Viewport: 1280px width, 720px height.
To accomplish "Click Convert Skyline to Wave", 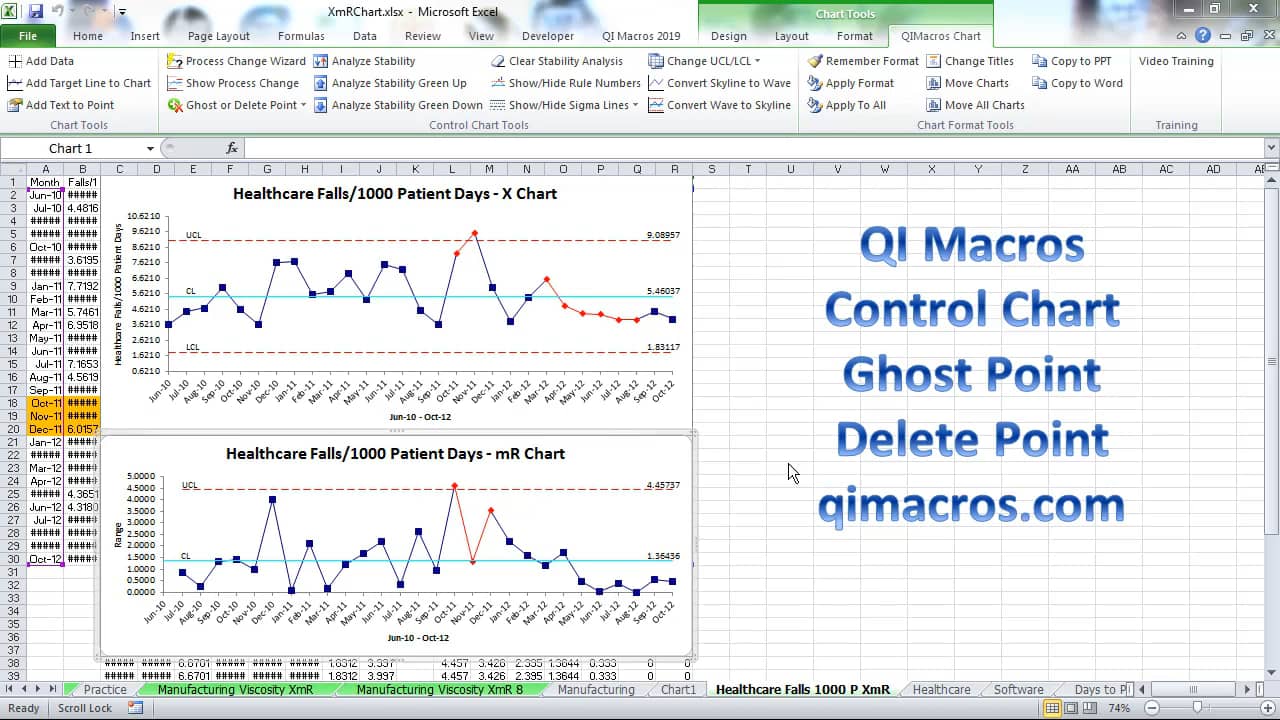I will (719, 83).
